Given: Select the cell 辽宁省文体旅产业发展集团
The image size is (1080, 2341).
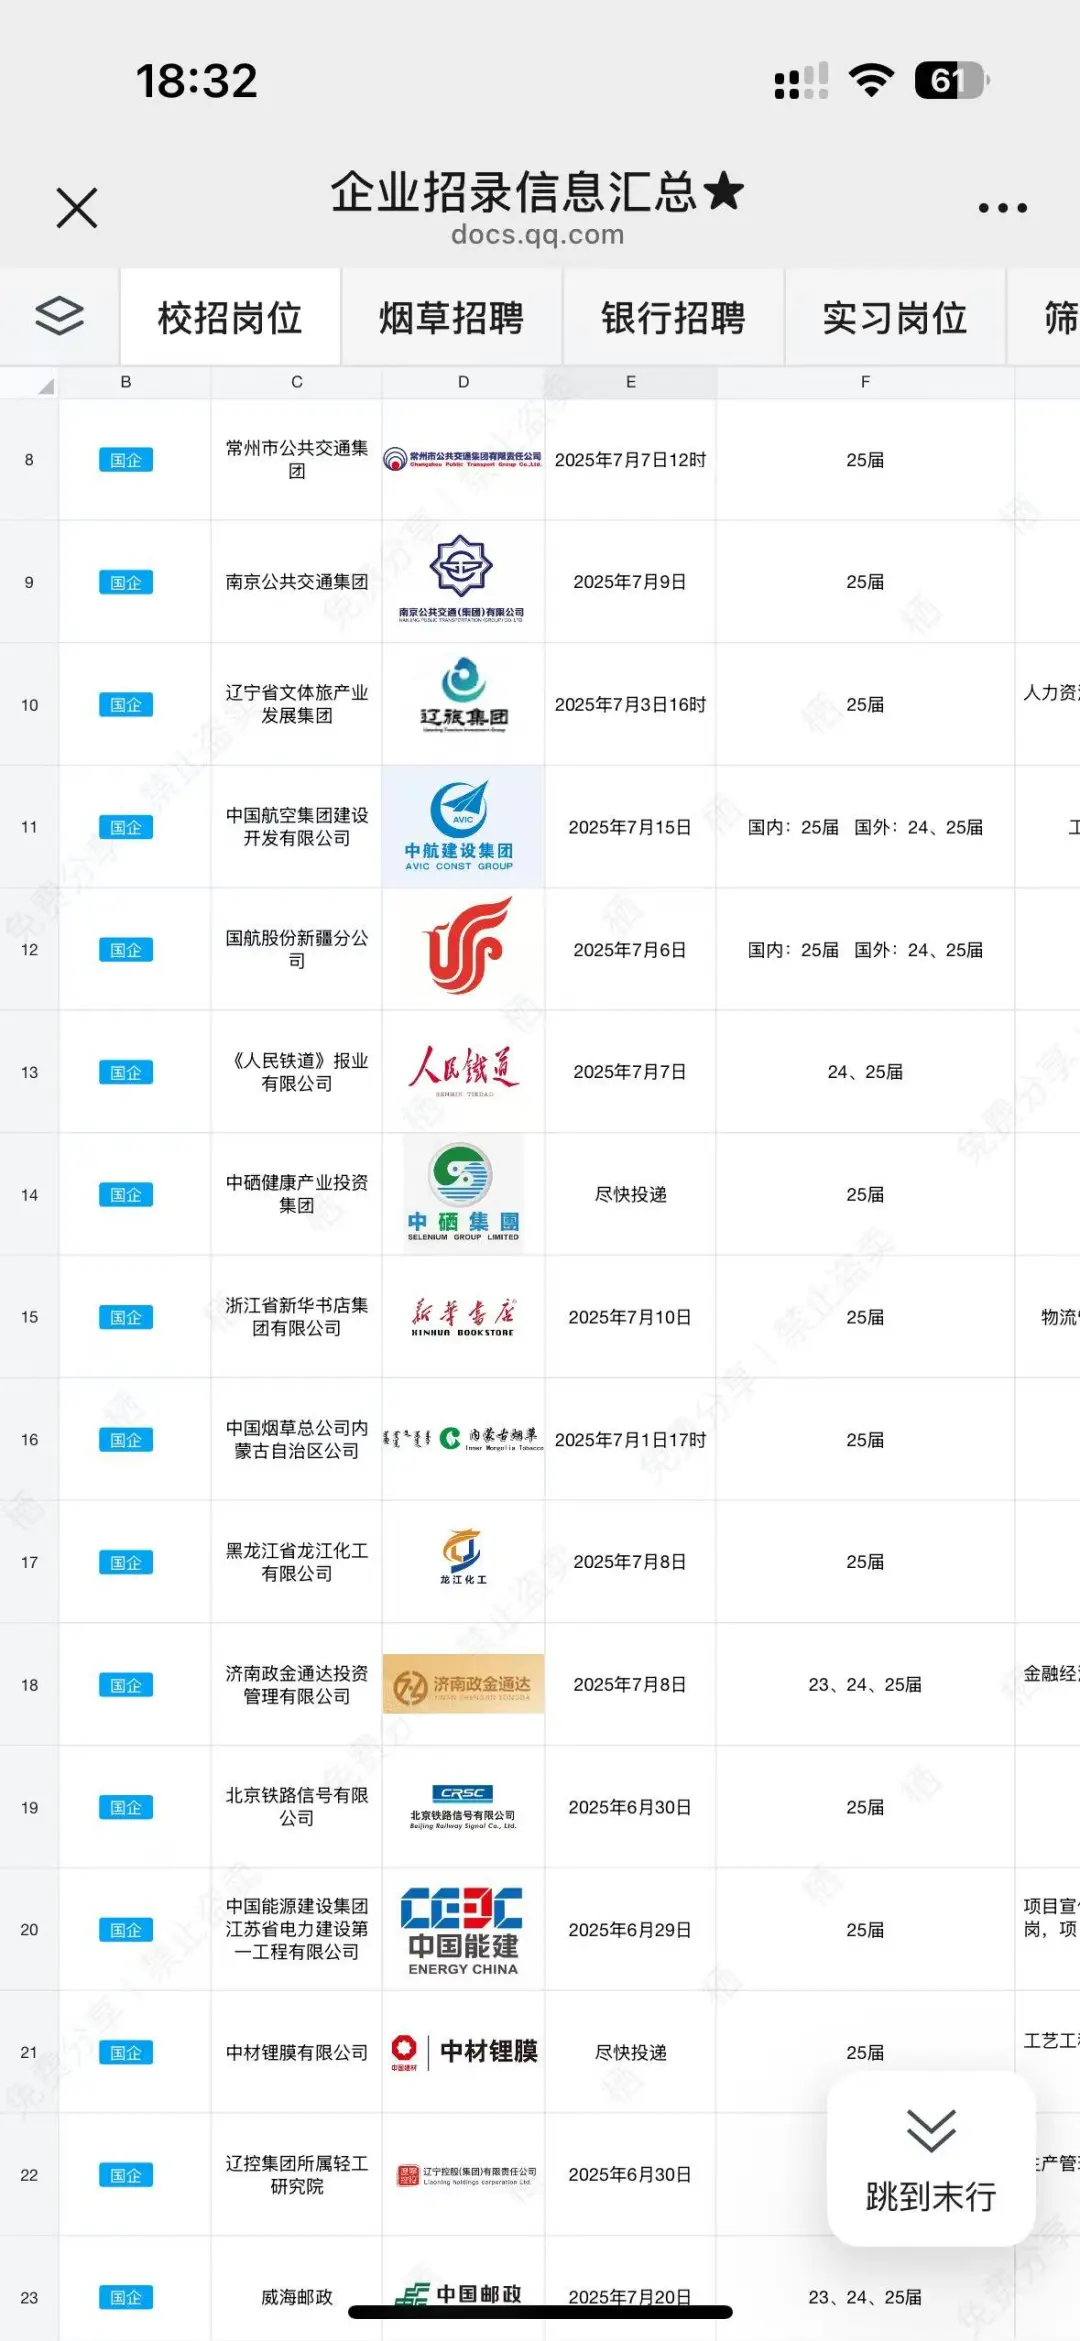Looking at the screenshot, I should click(x=296, y=704).
